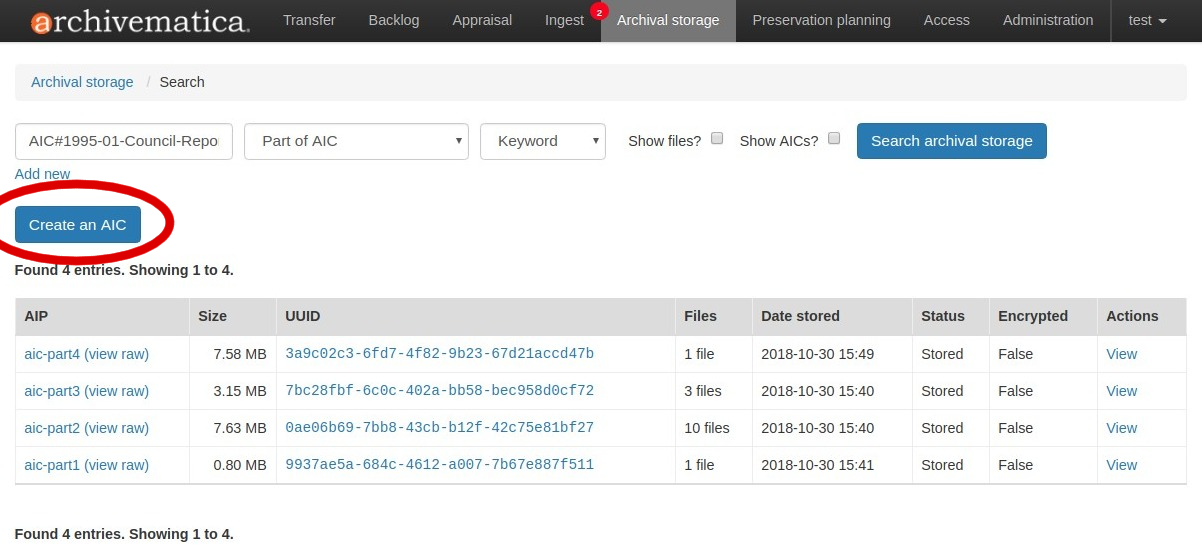The image size is (1202, 556).
Task: Enable the Show files checkbox
Action: tap(717, 139)
